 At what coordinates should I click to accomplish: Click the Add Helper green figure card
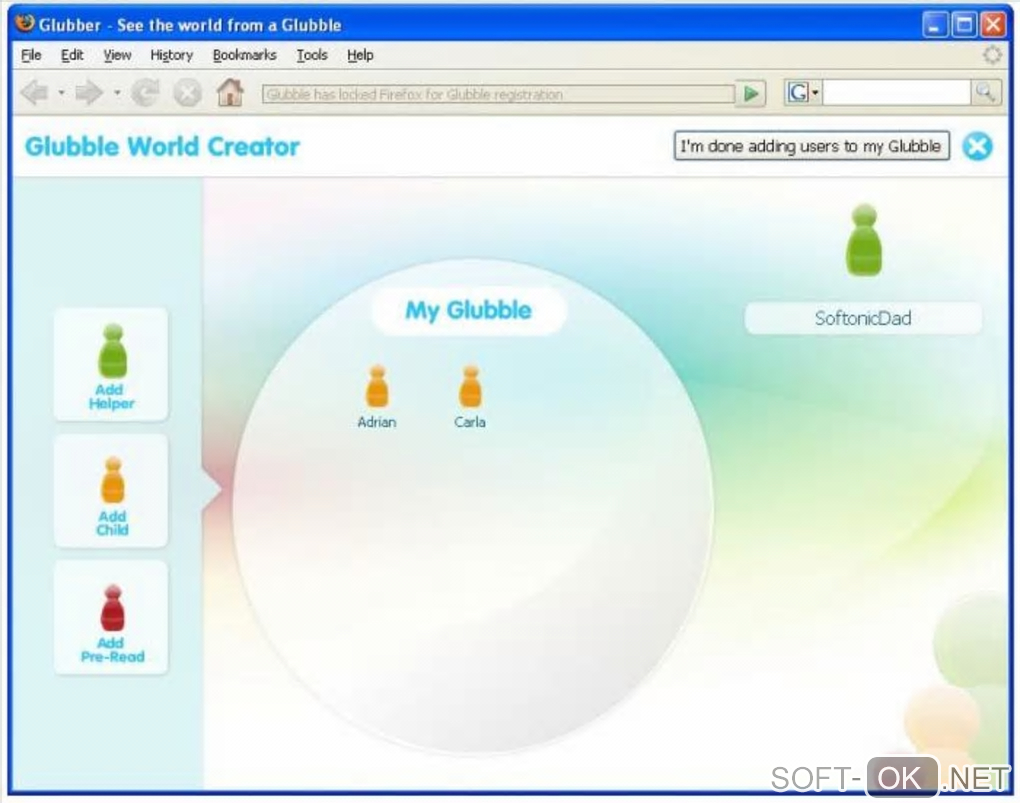click(111, 365)
